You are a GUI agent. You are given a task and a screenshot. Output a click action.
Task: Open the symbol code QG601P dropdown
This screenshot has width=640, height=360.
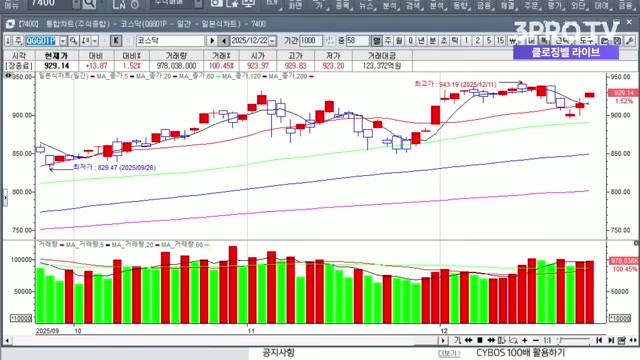pyautogui.click(x=63, y=41)
